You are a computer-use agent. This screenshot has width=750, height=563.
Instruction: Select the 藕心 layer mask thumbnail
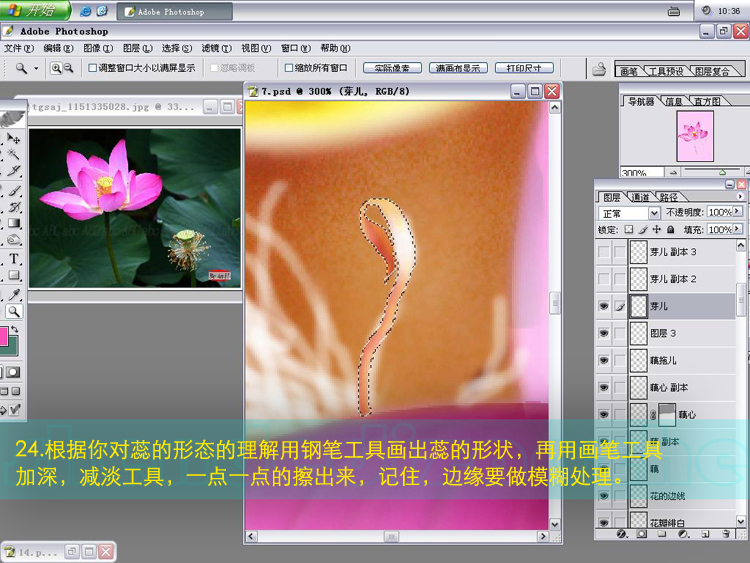(667, 415)
